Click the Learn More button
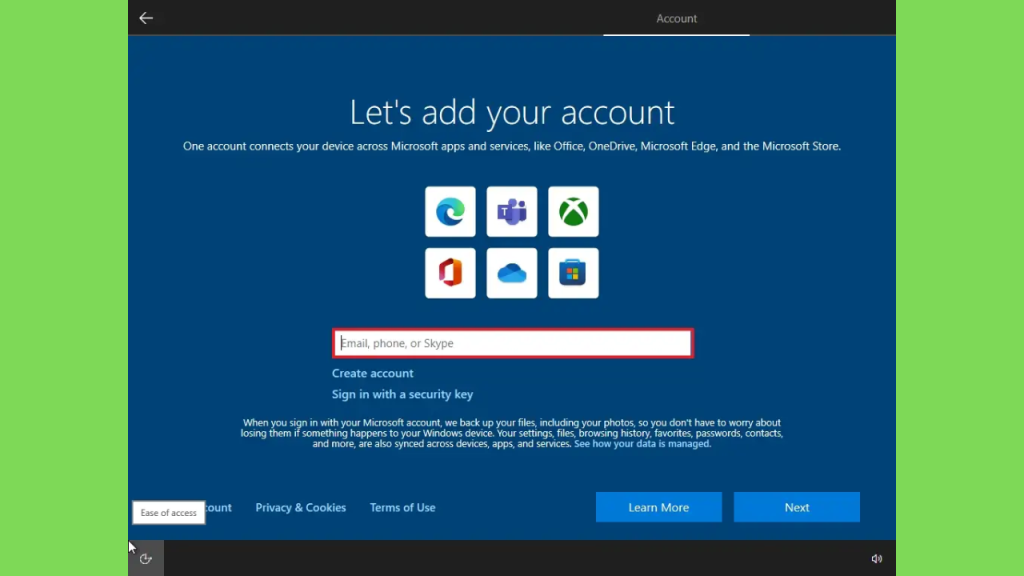1024x576 pixels. click(x=658, y=507)
